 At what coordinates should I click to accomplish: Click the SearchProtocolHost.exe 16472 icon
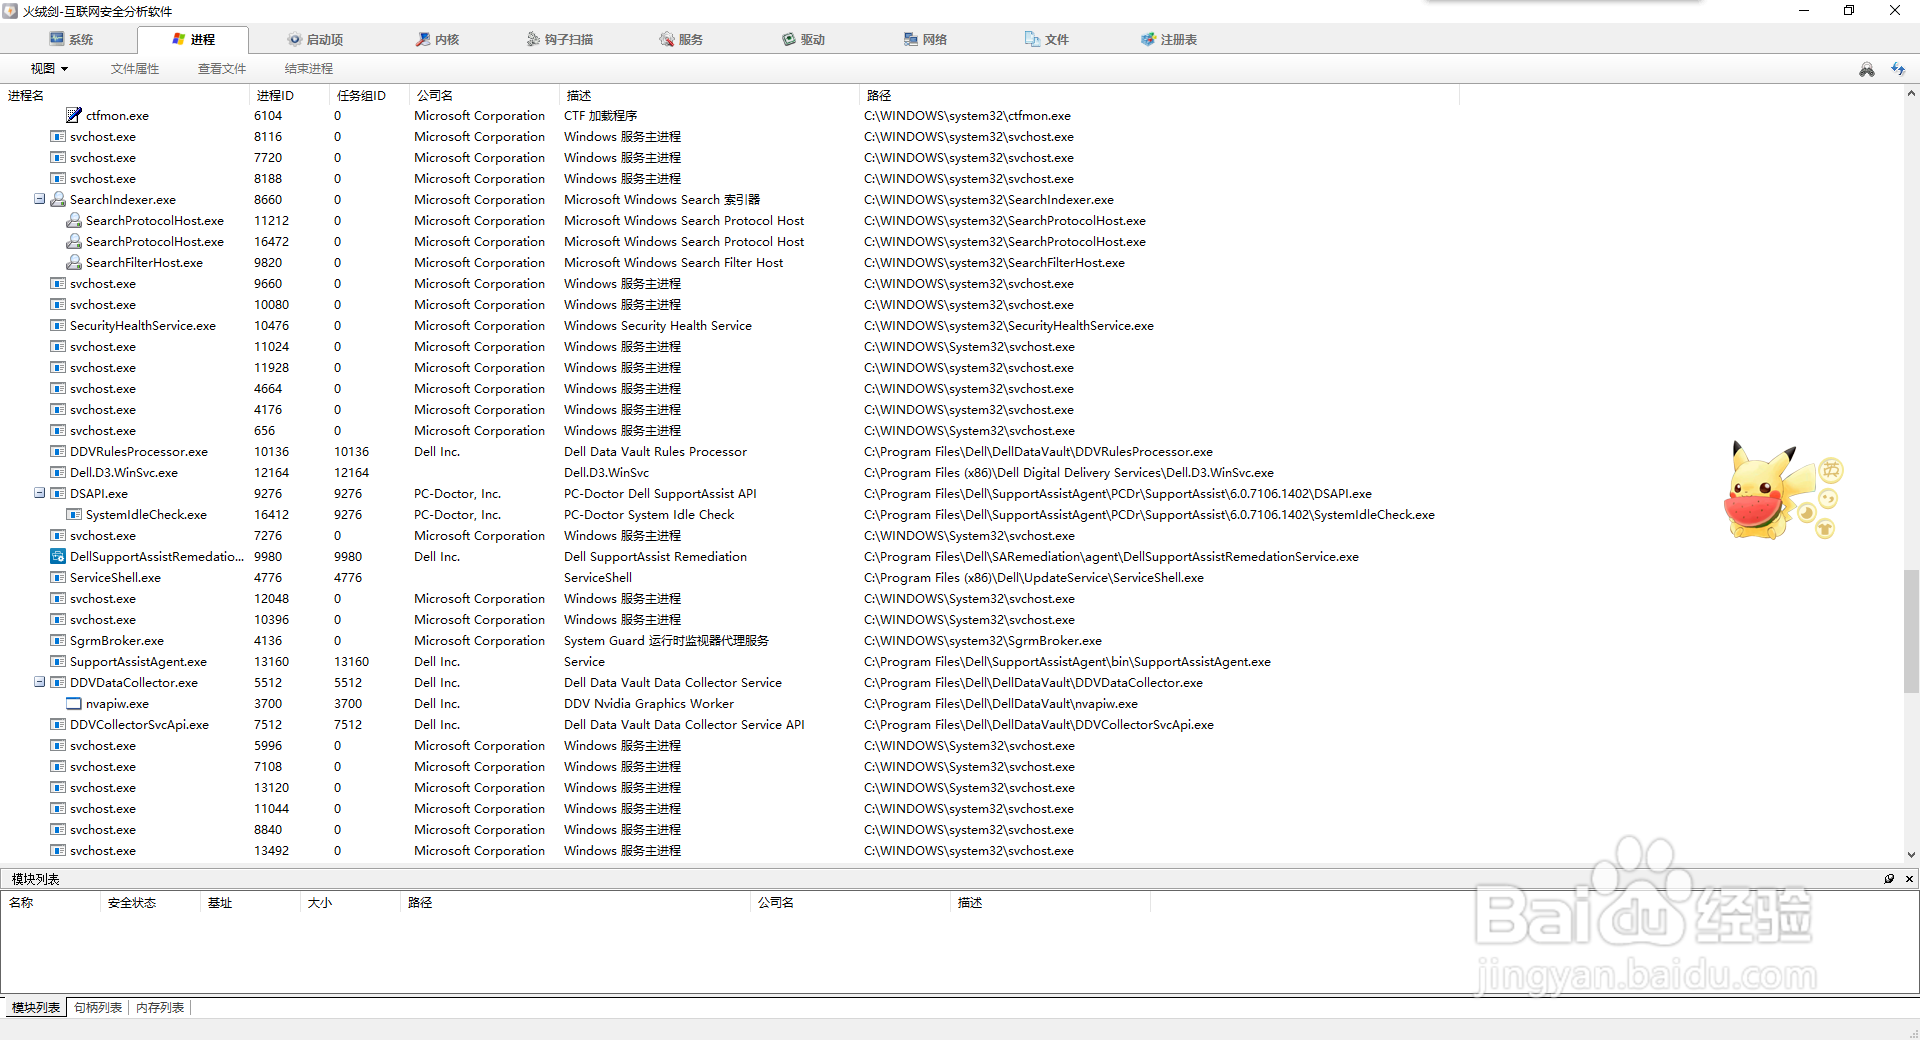74,241
